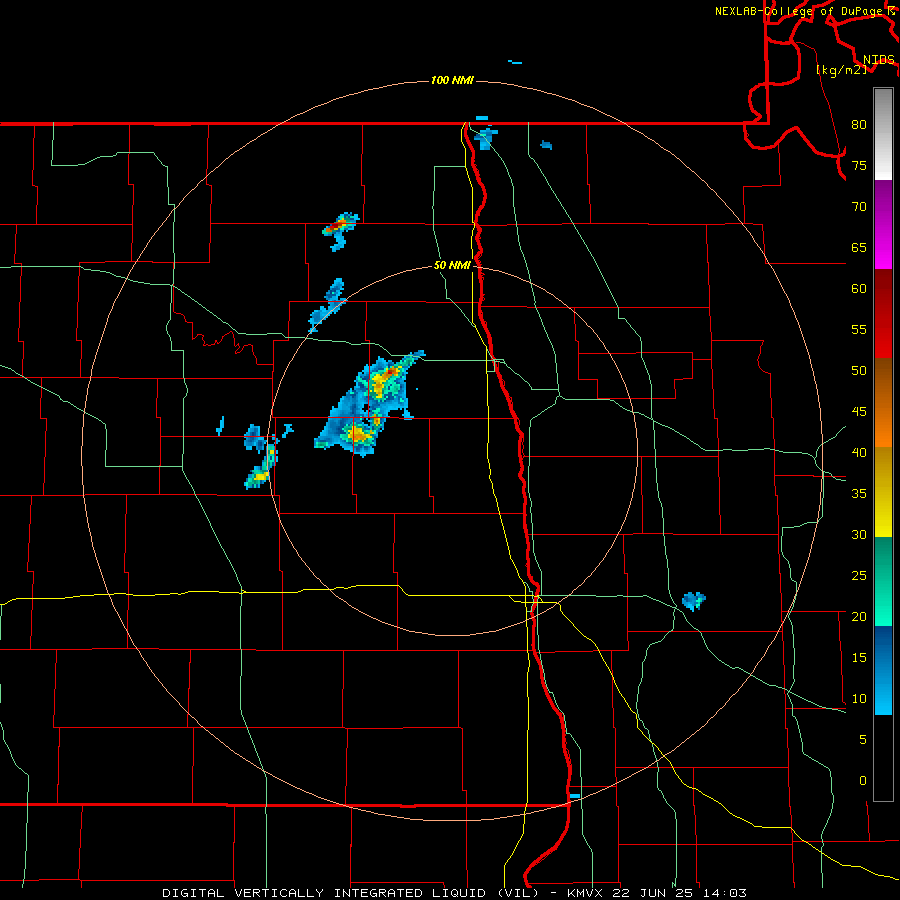Image resolution: width=900 pixels, height=900 pixels.
Task: Click the [kg/m2] units label
Action: click(841, 70)
